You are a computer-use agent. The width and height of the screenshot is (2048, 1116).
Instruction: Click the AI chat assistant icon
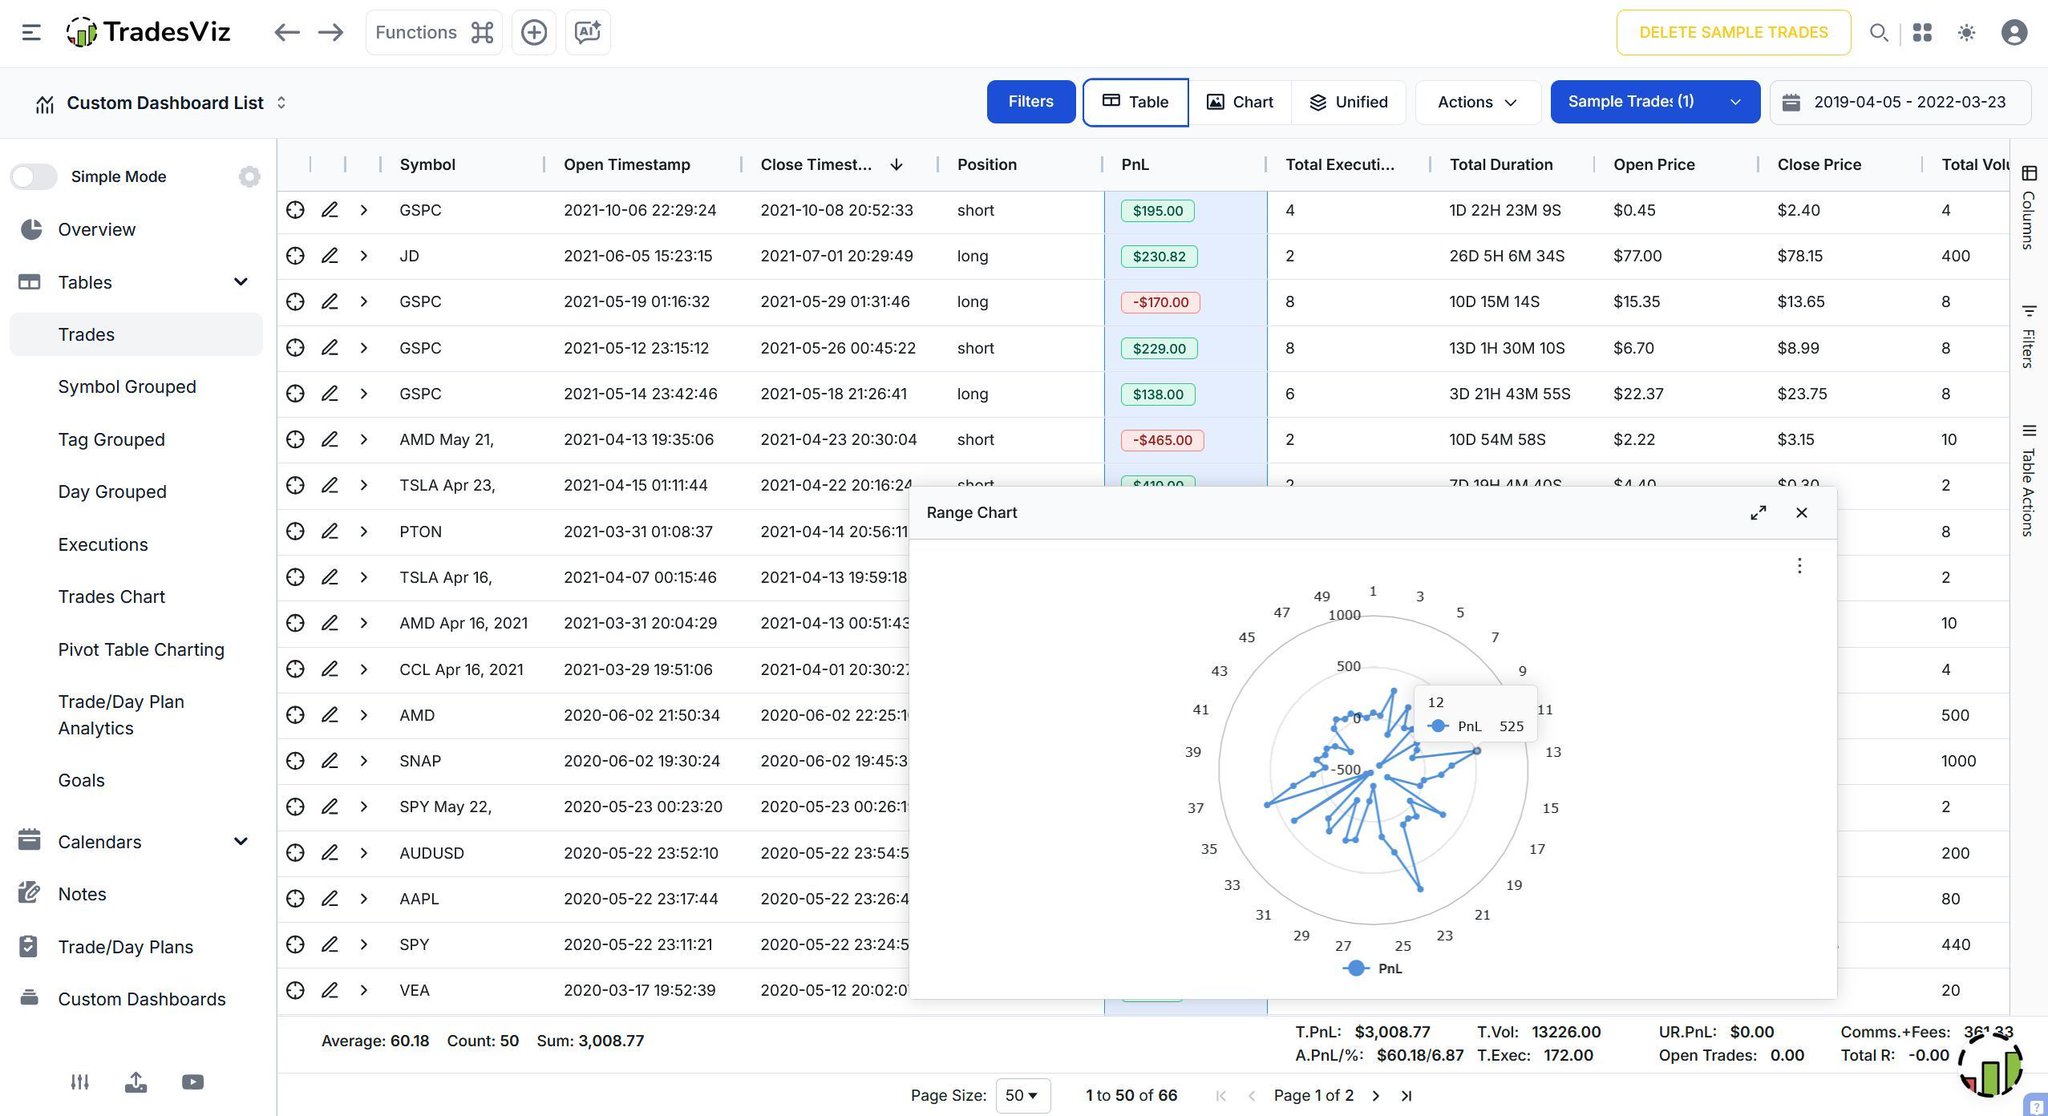pos(587,32)
